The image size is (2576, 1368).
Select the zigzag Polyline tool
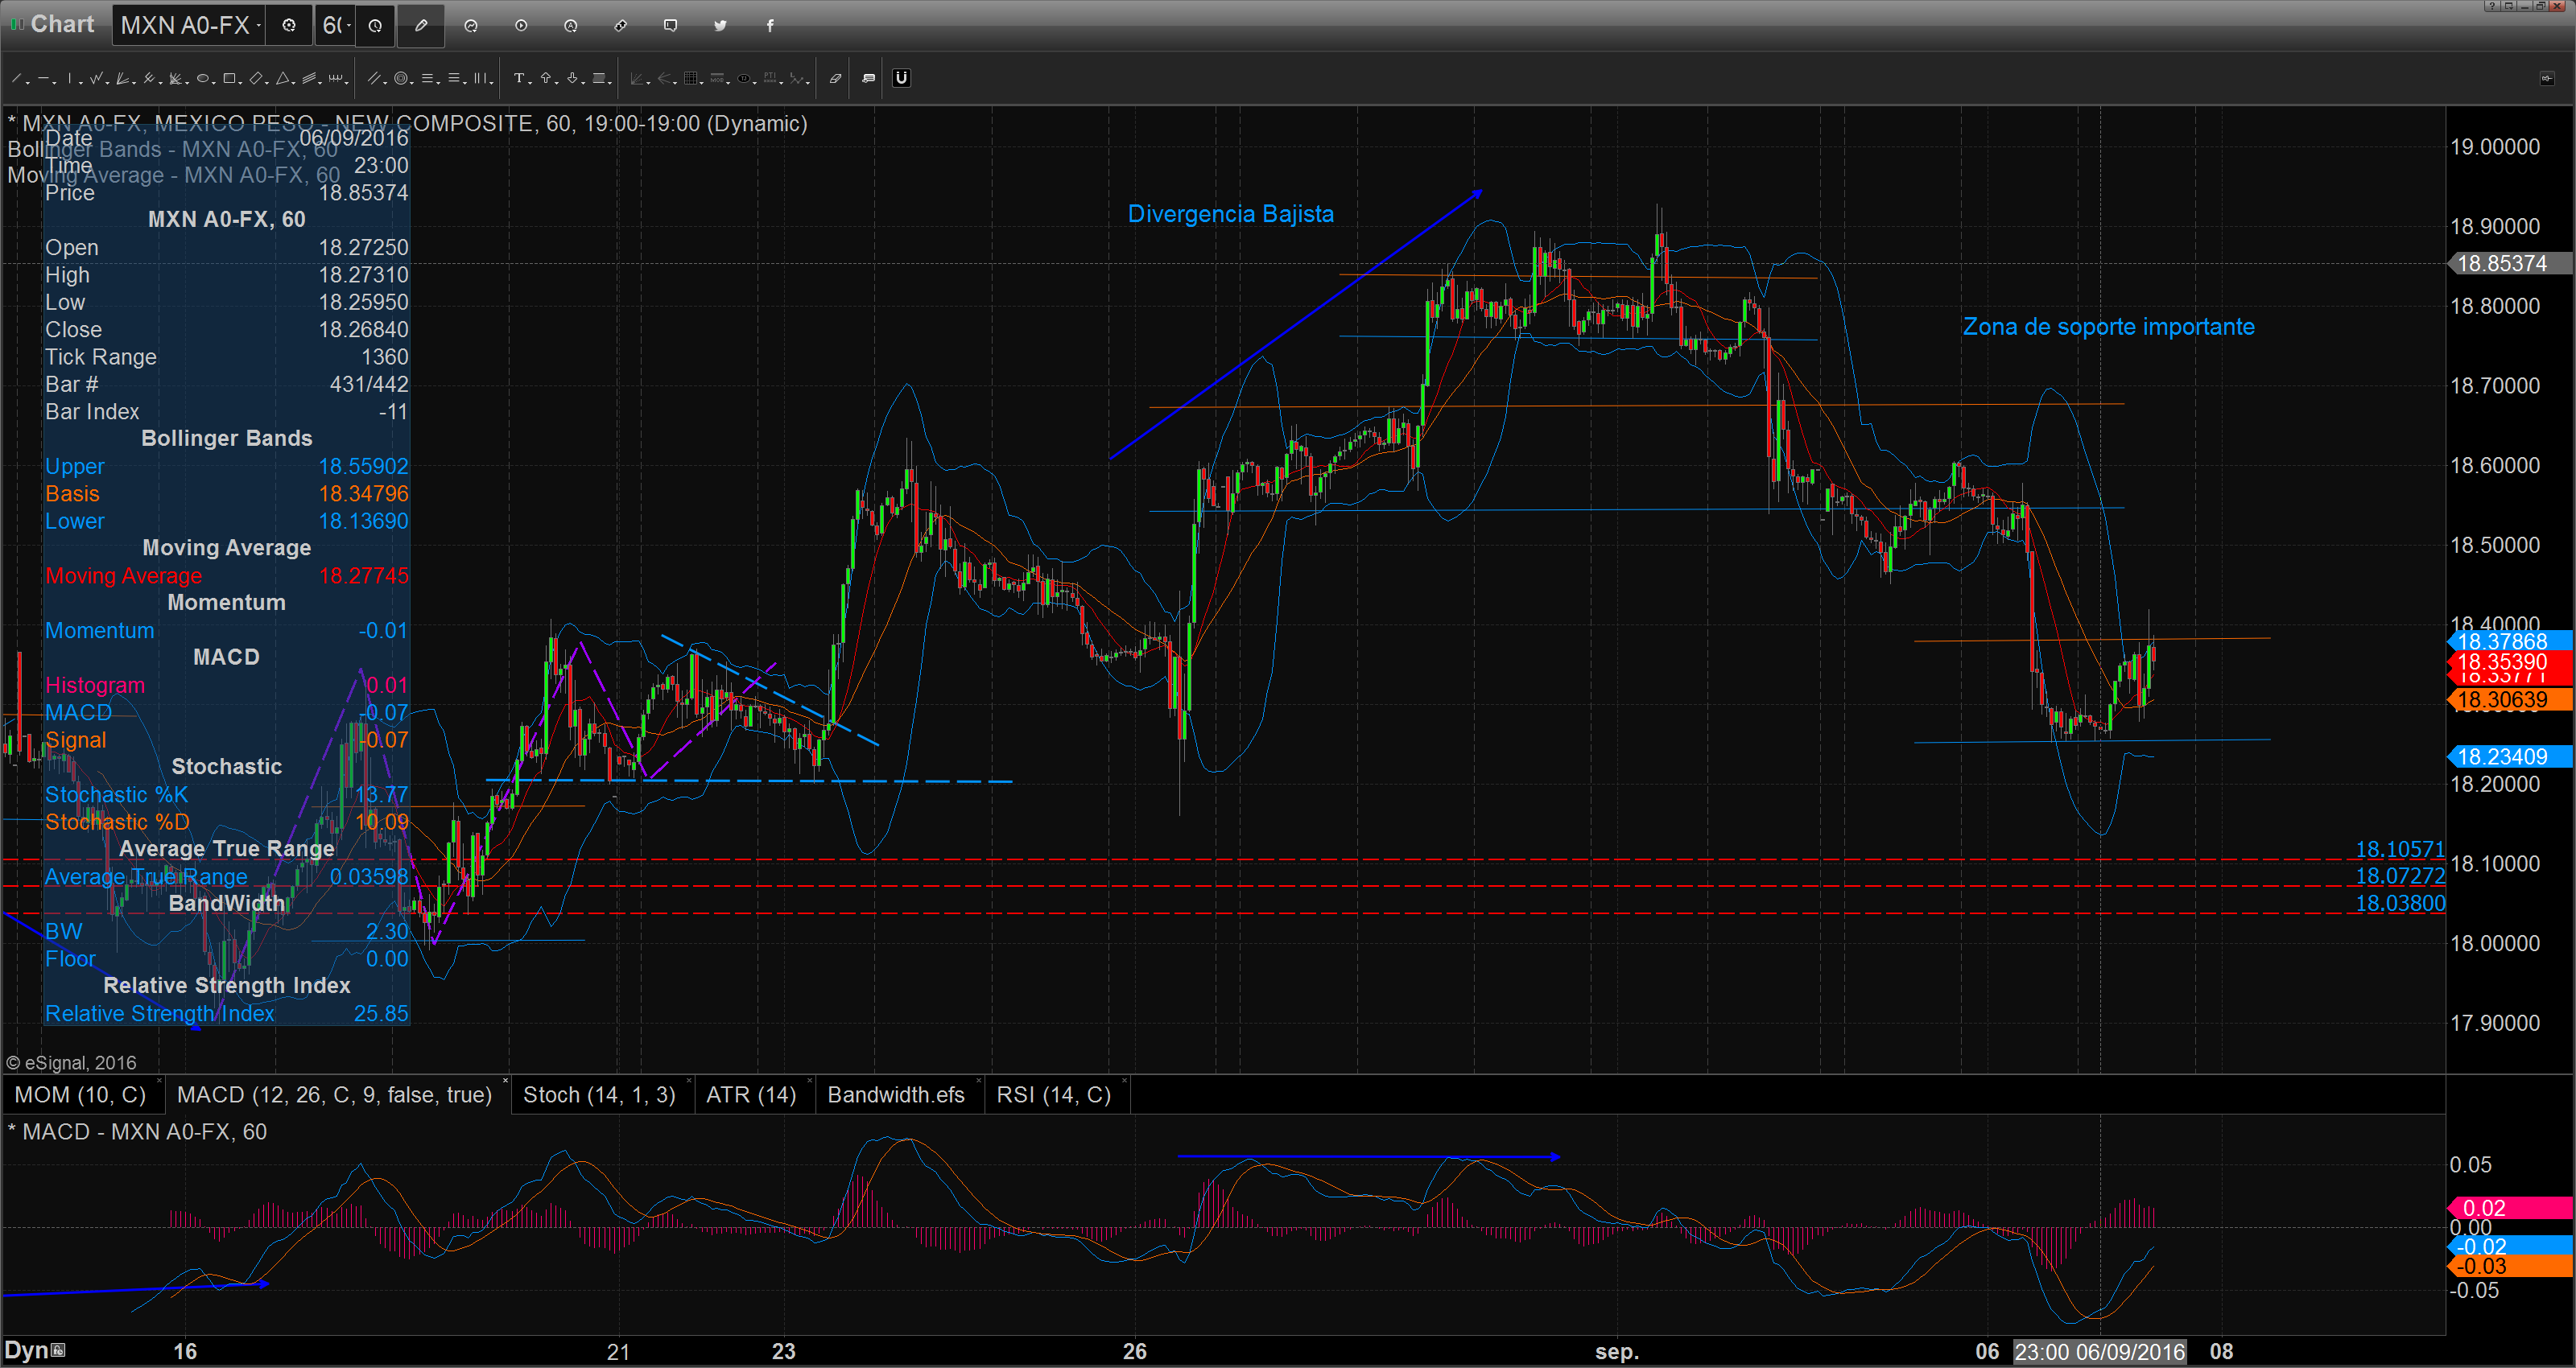coord(96,78)
